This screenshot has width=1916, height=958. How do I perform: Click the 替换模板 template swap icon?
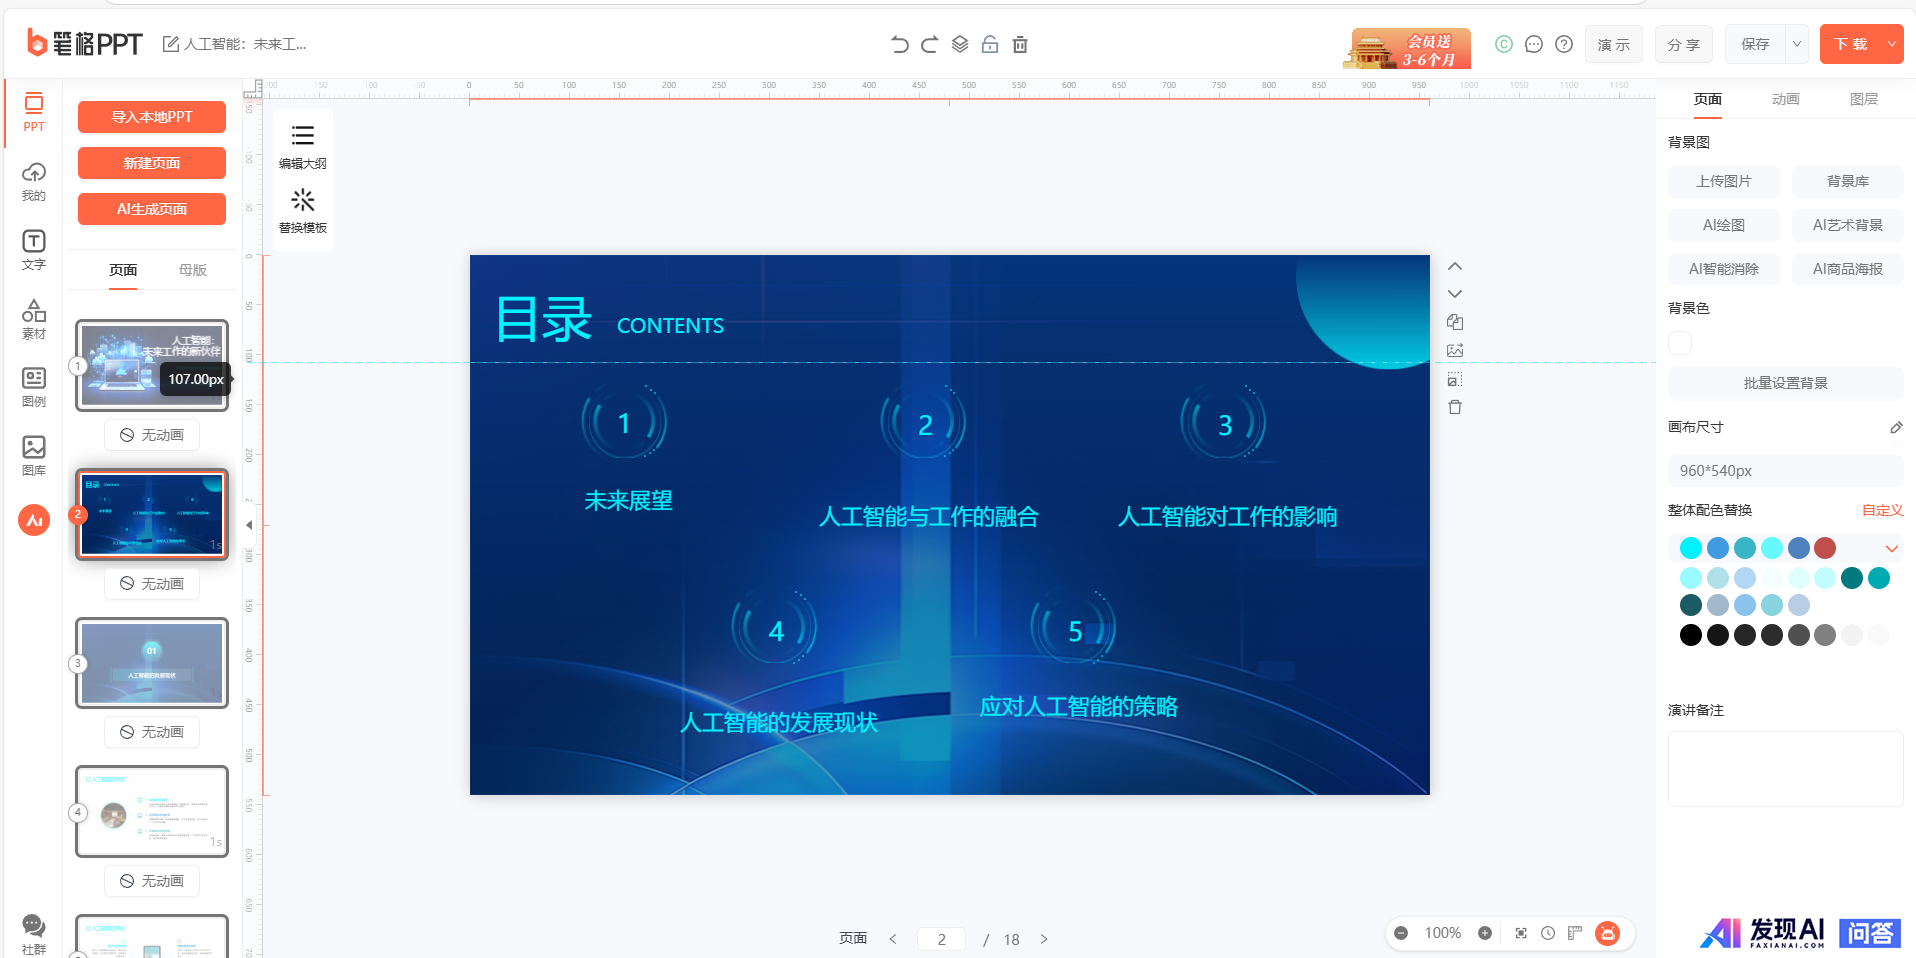point(303,211)
